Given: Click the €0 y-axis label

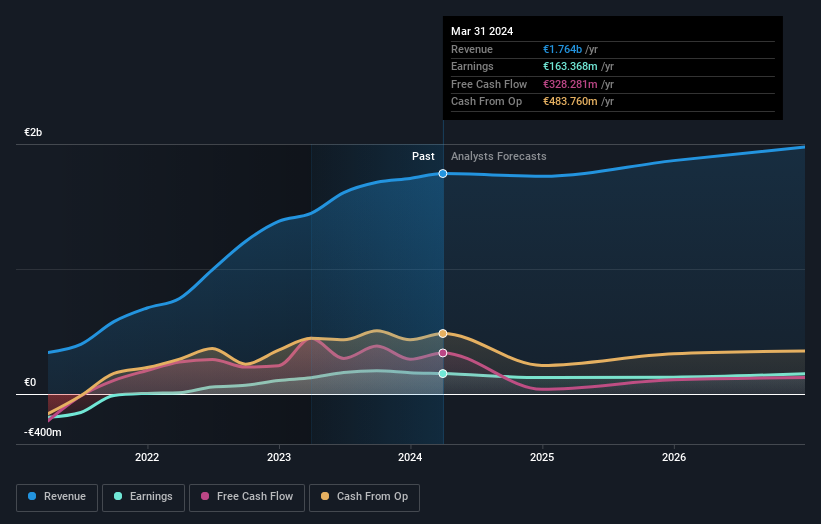Looking at the screenshot, I should point(30,383).
